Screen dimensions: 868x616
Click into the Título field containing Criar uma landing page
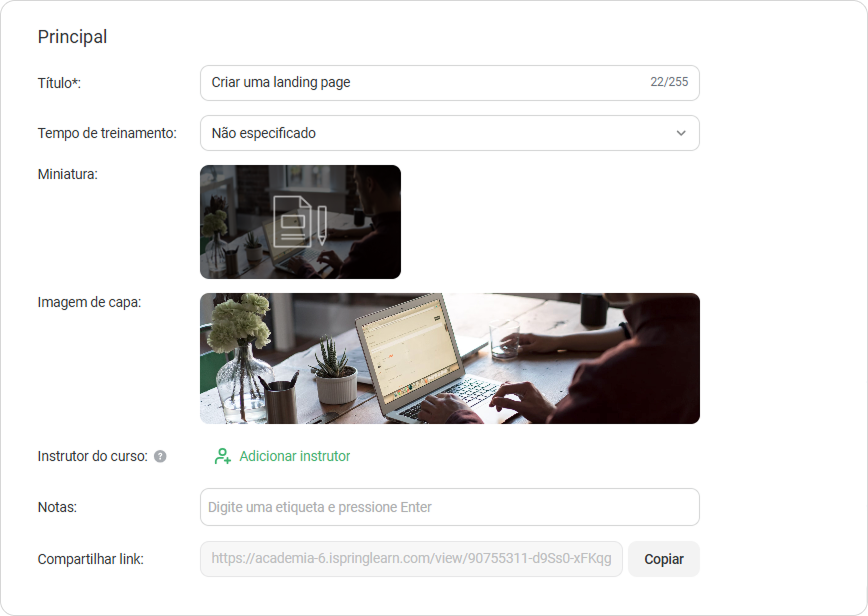pyautogui.click(x=450, y=83)
